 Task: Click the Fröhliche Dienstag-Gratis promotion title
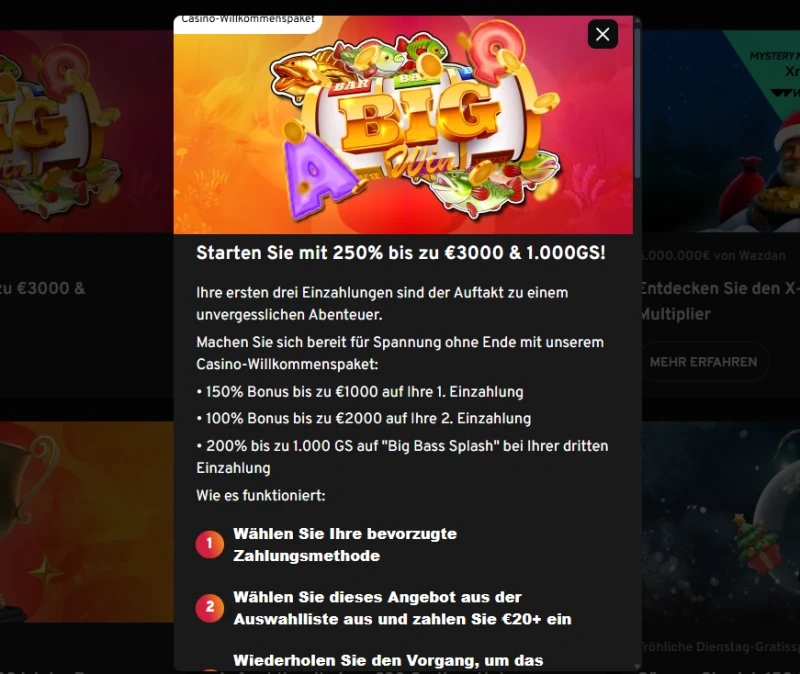(x=720, y=646)
